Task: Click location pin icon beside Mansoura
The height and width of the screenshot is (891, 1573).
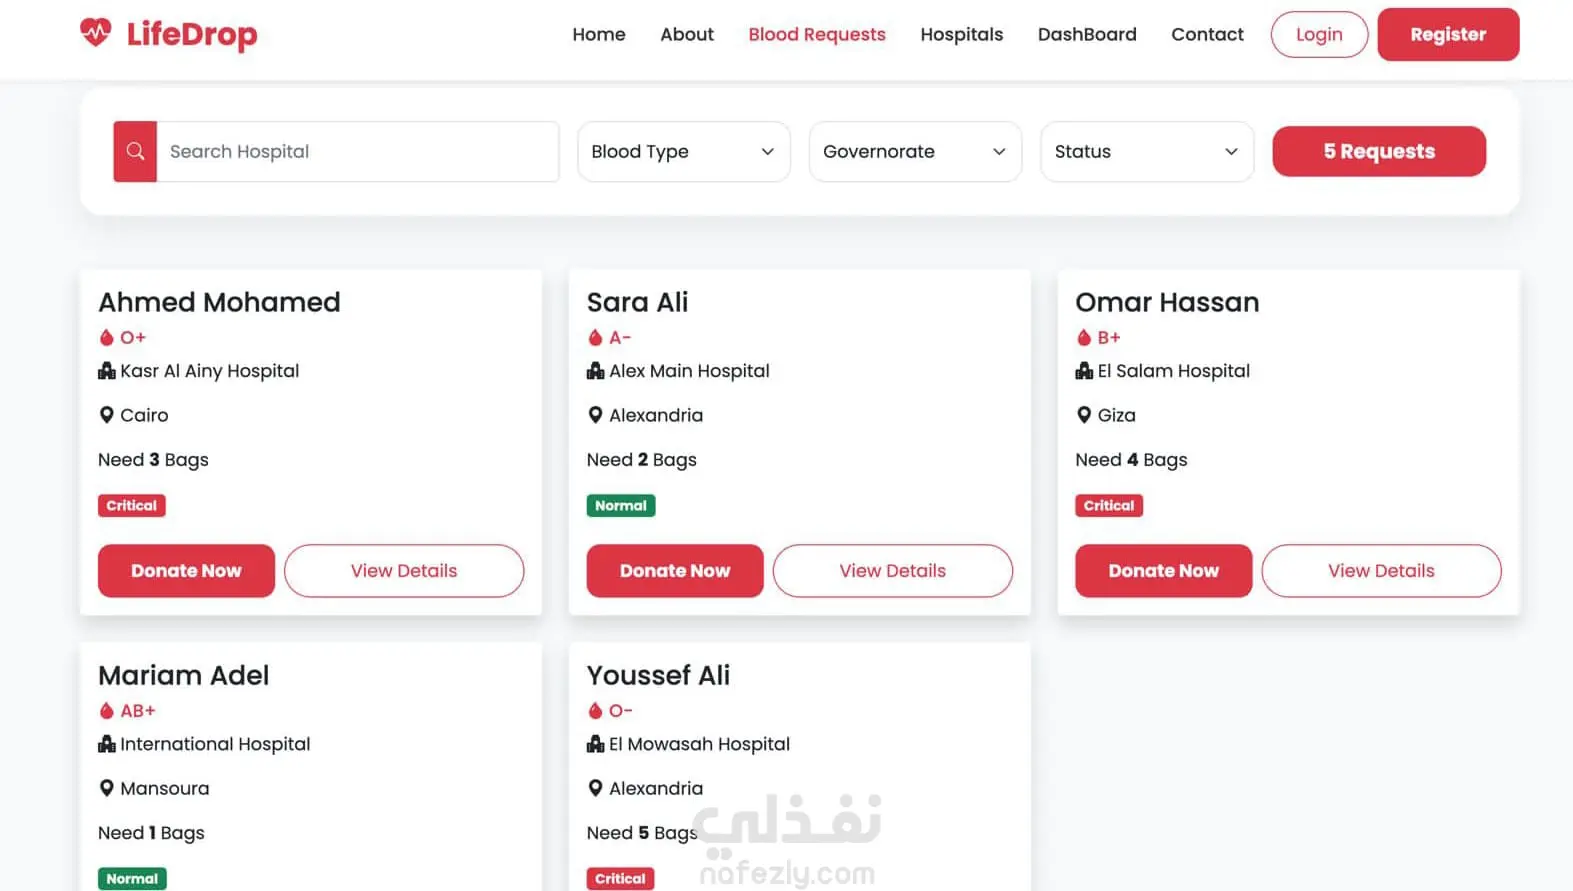Action: click(x=107, y=788)
